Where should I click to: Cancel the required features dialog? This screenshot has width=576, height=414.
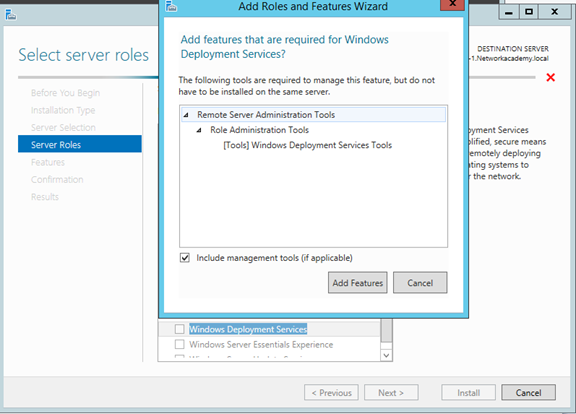click(420, 283)
